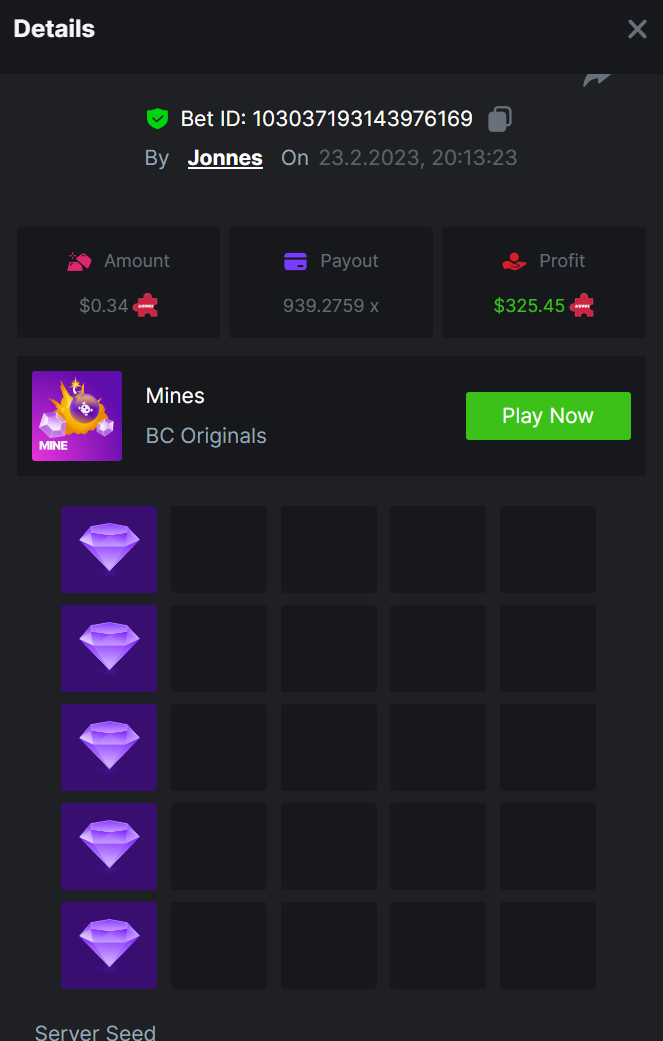Click the Play Now button
This screenshot has height=1041, width=663.
(548, 416)
